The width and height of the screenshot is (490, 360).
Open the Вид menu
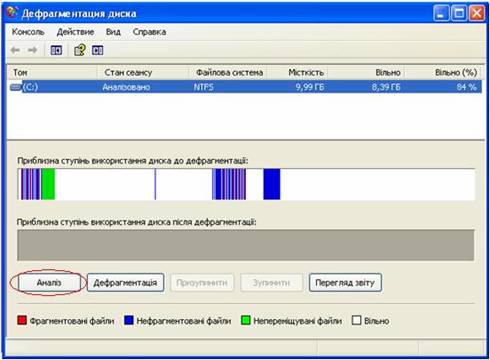[x=113, y=32]
